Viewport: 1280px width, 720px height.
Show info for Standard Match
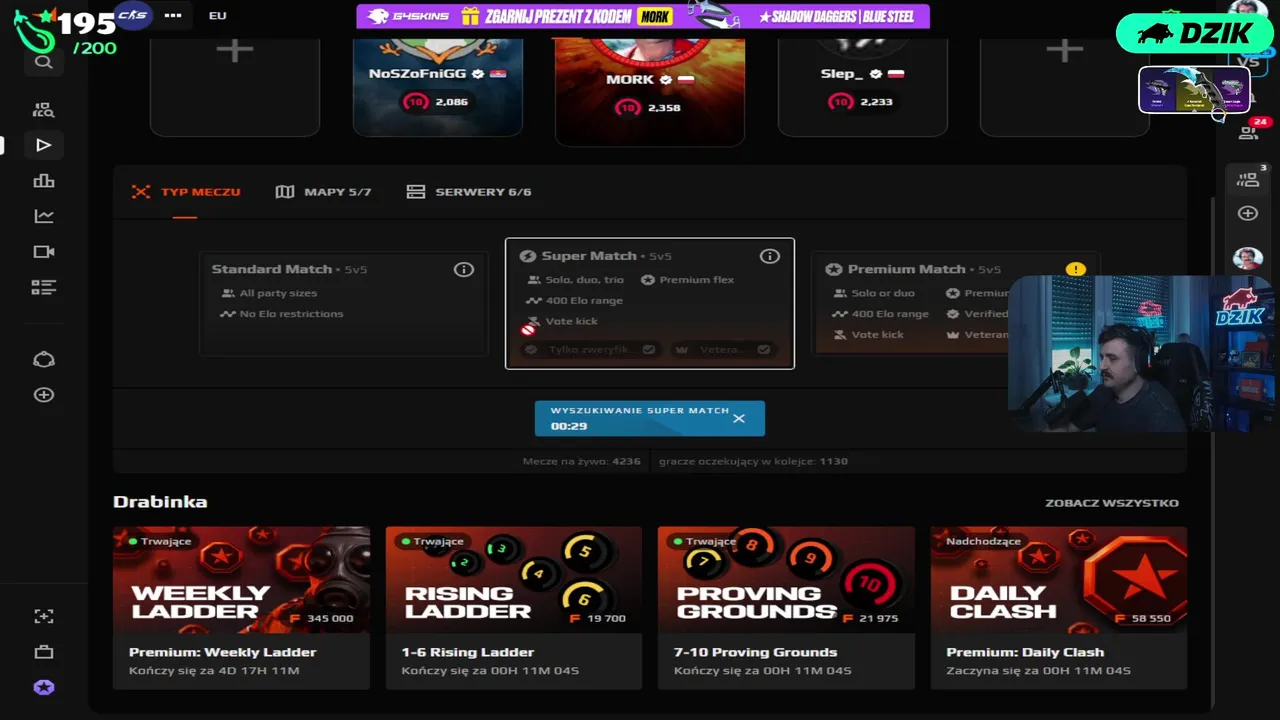tap(463, 269)
